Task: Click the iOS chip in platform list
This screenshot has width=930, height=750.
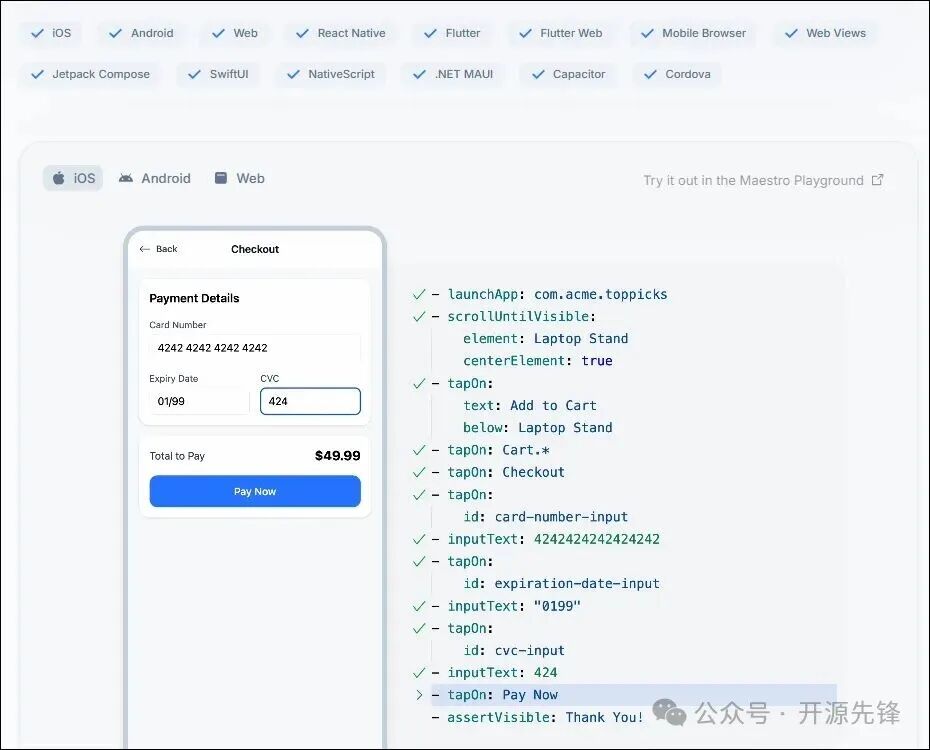Action: pos(51,33)
